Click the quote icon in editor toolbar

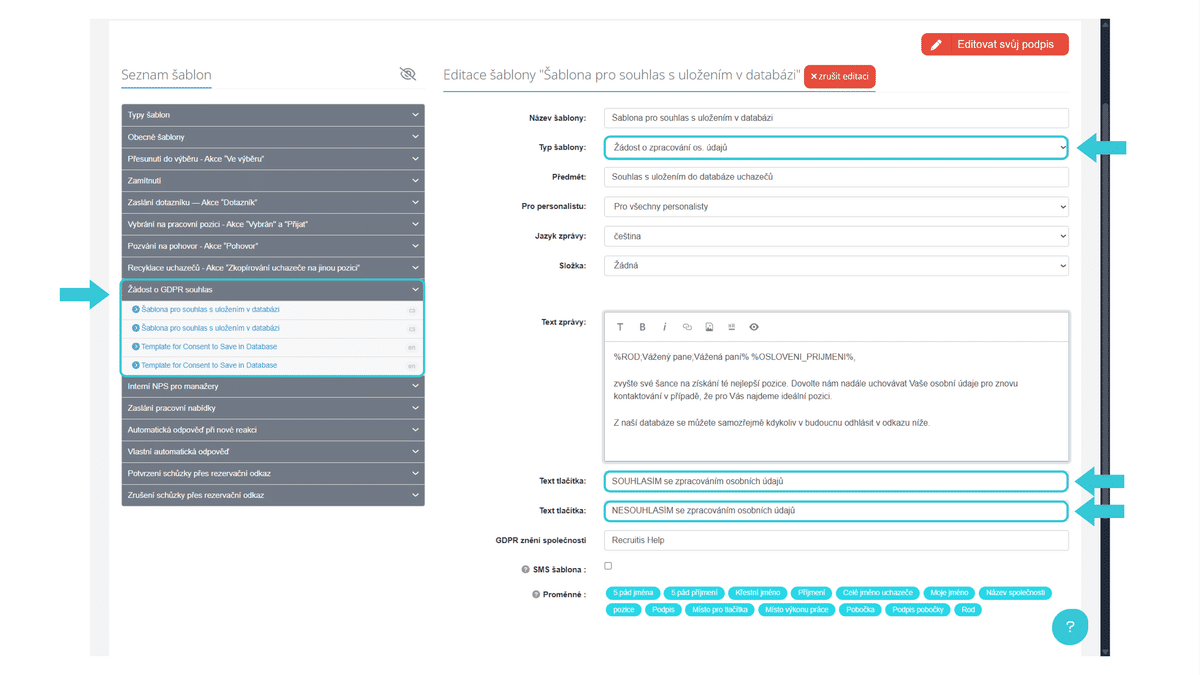[x=731, y=327]
